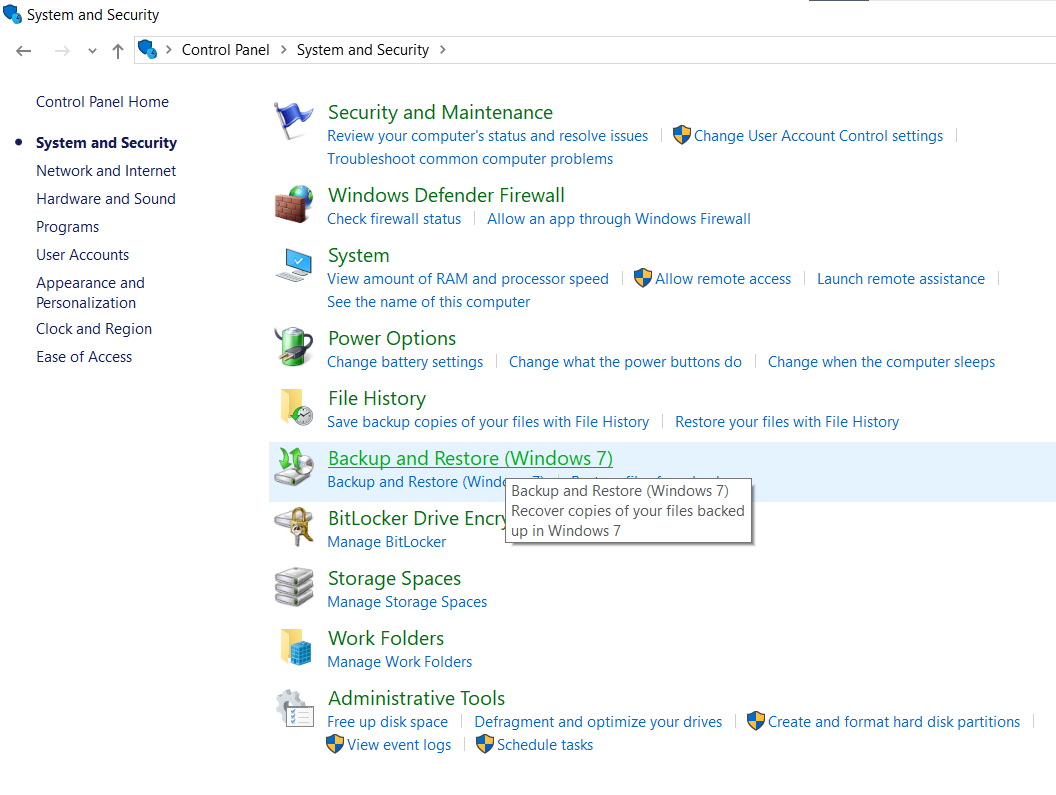Click the Administrative Tools gear icon
Image resolution: width=1056 pixels, height=795 pixels.
click(294, 708)
